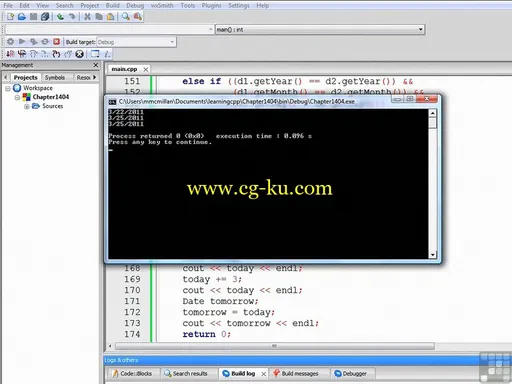
Task: Open the wxSmith menu
Action: (162, 6)
